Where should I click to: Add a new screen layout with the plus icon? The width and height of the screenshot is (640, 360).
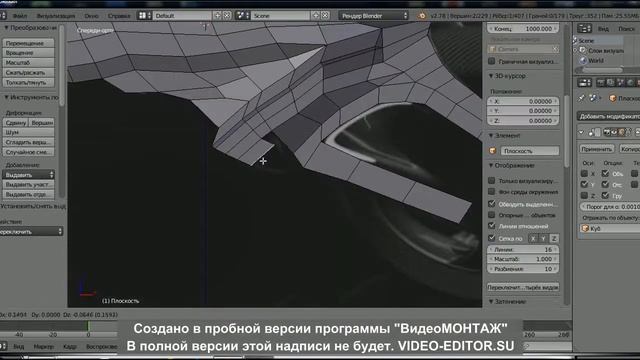218,16
